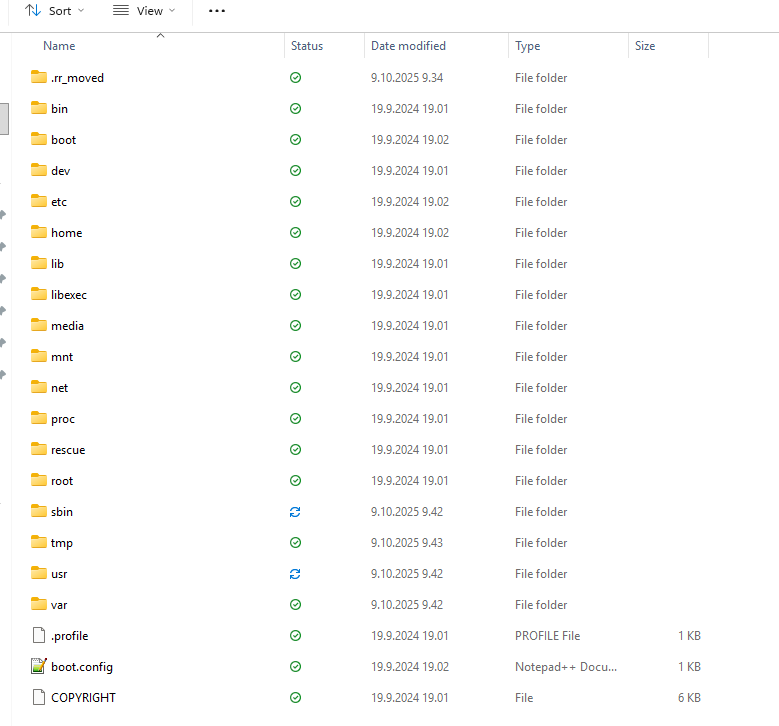Open the See more ellipsis menu

click(217, 11)
